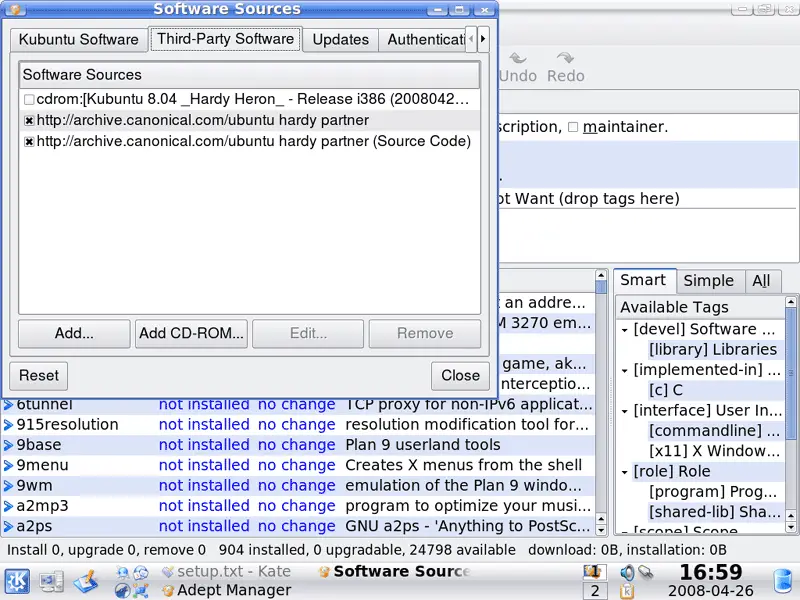The image size is (800, 600).
Task: Open the Software Sources window menu icon
Action: [x=15, y=9]
